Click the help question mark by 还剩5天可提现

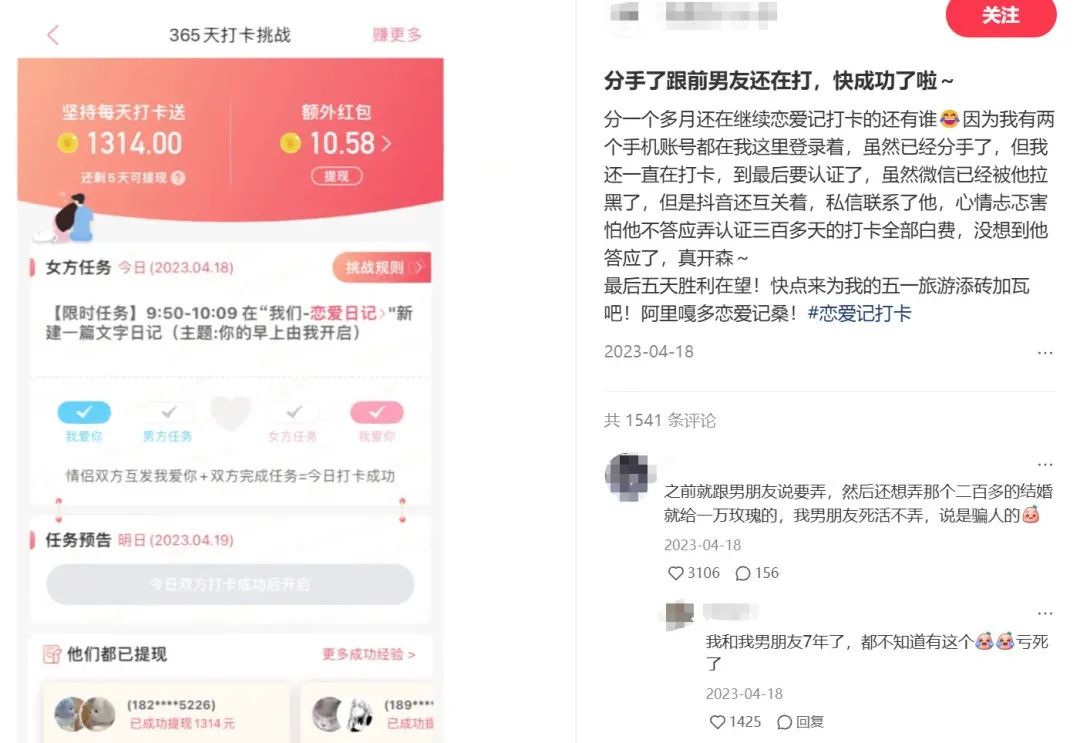(178, 178)
